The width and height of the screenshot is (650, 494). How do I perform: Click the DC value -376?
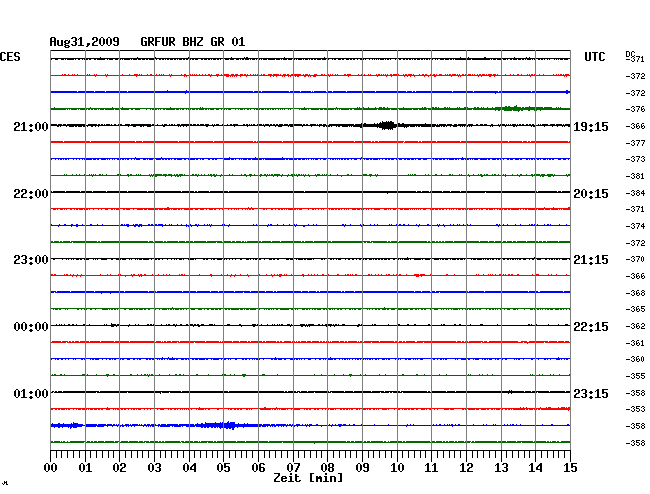[x=635, y=109]
